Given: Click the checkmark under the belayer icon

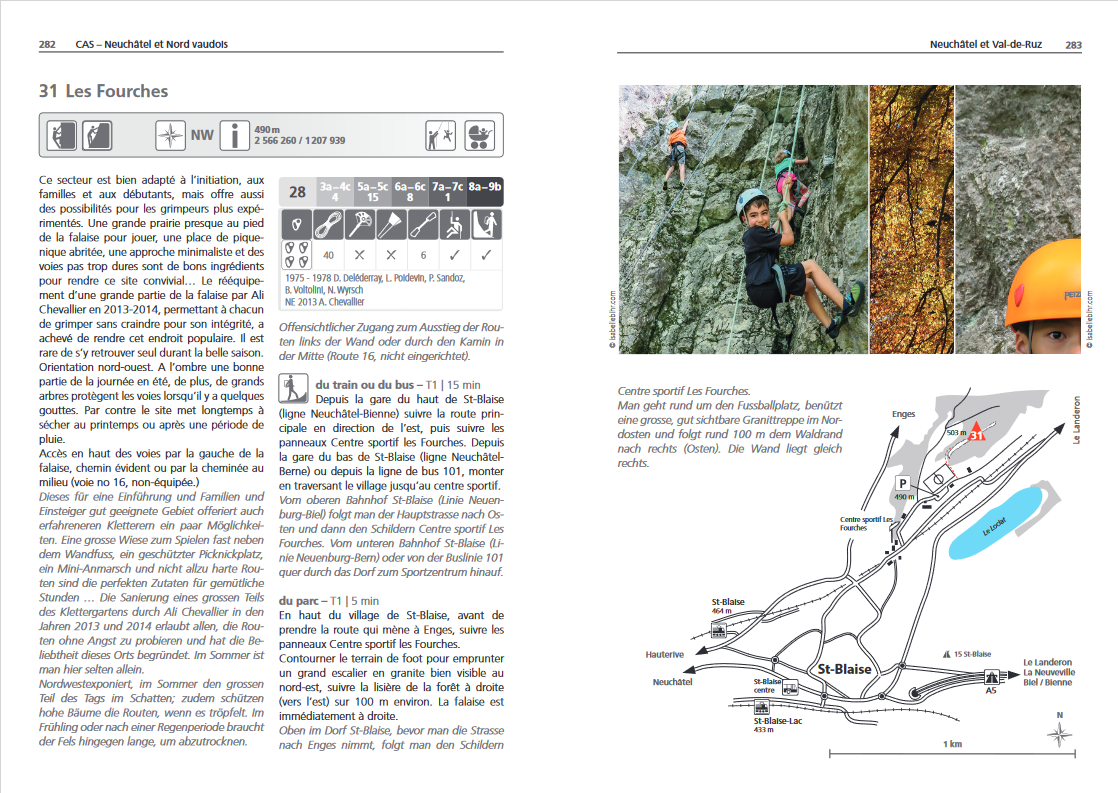Looking at the screenshot, I should (486, 255).
